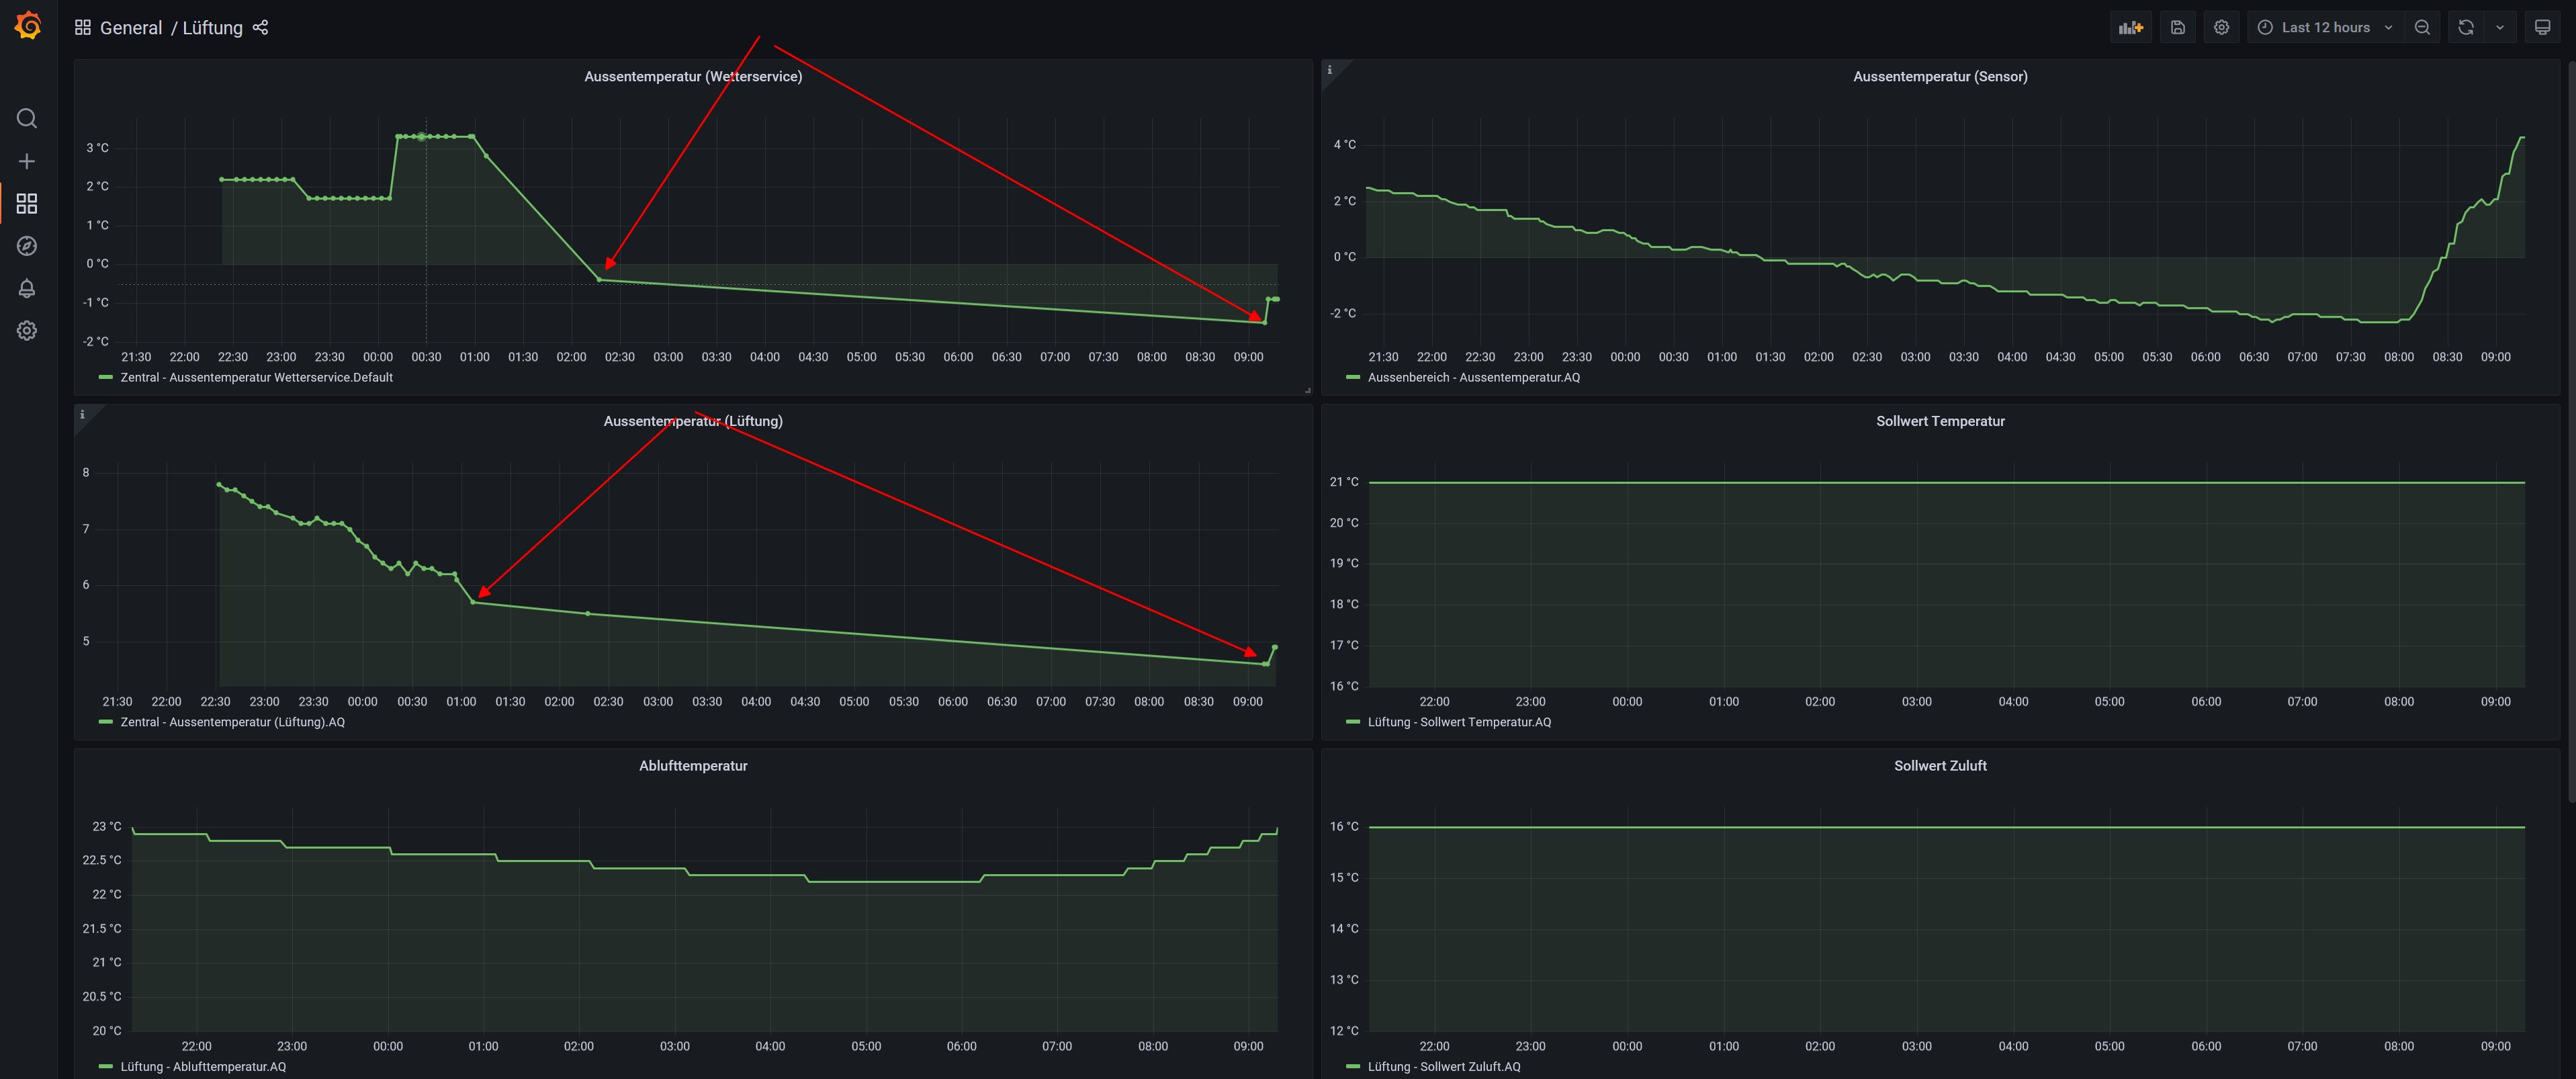This screenshot has height=1079, width=2576.
Task: Toggle legend series Aussentemperatur Wetterservice.Default
Action: (x=256, y=378)
